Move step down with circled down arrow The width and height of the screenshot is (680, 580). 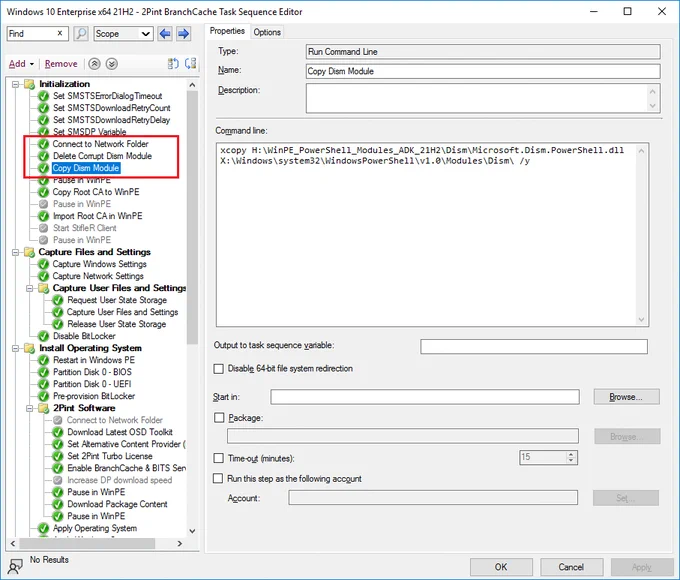pyautogui.click(x=111, y=64)
